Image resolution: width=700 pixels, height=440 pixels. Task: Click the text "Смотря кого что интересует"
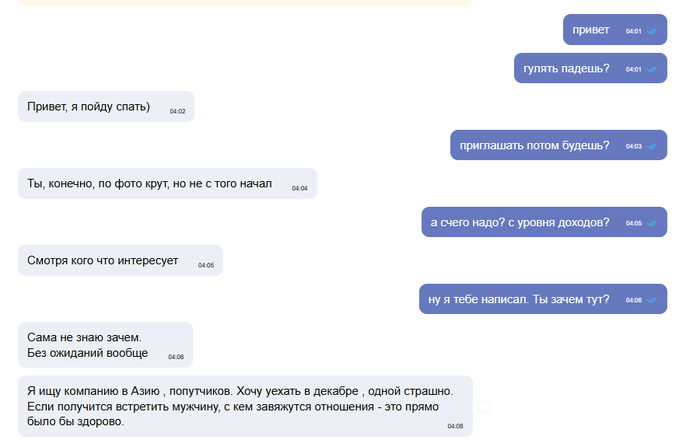pyautogui.click(x=103, y=261)
